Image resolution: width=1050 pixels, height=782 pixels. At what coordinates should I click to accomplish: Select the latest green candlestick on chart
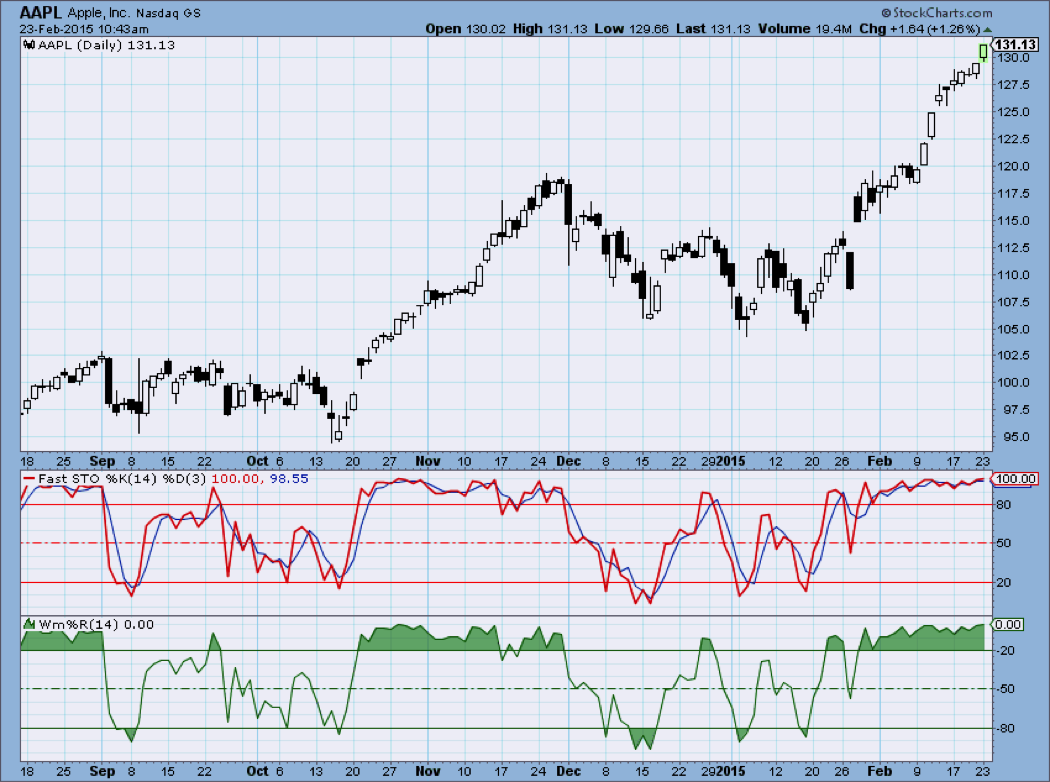tap(984, 51)
